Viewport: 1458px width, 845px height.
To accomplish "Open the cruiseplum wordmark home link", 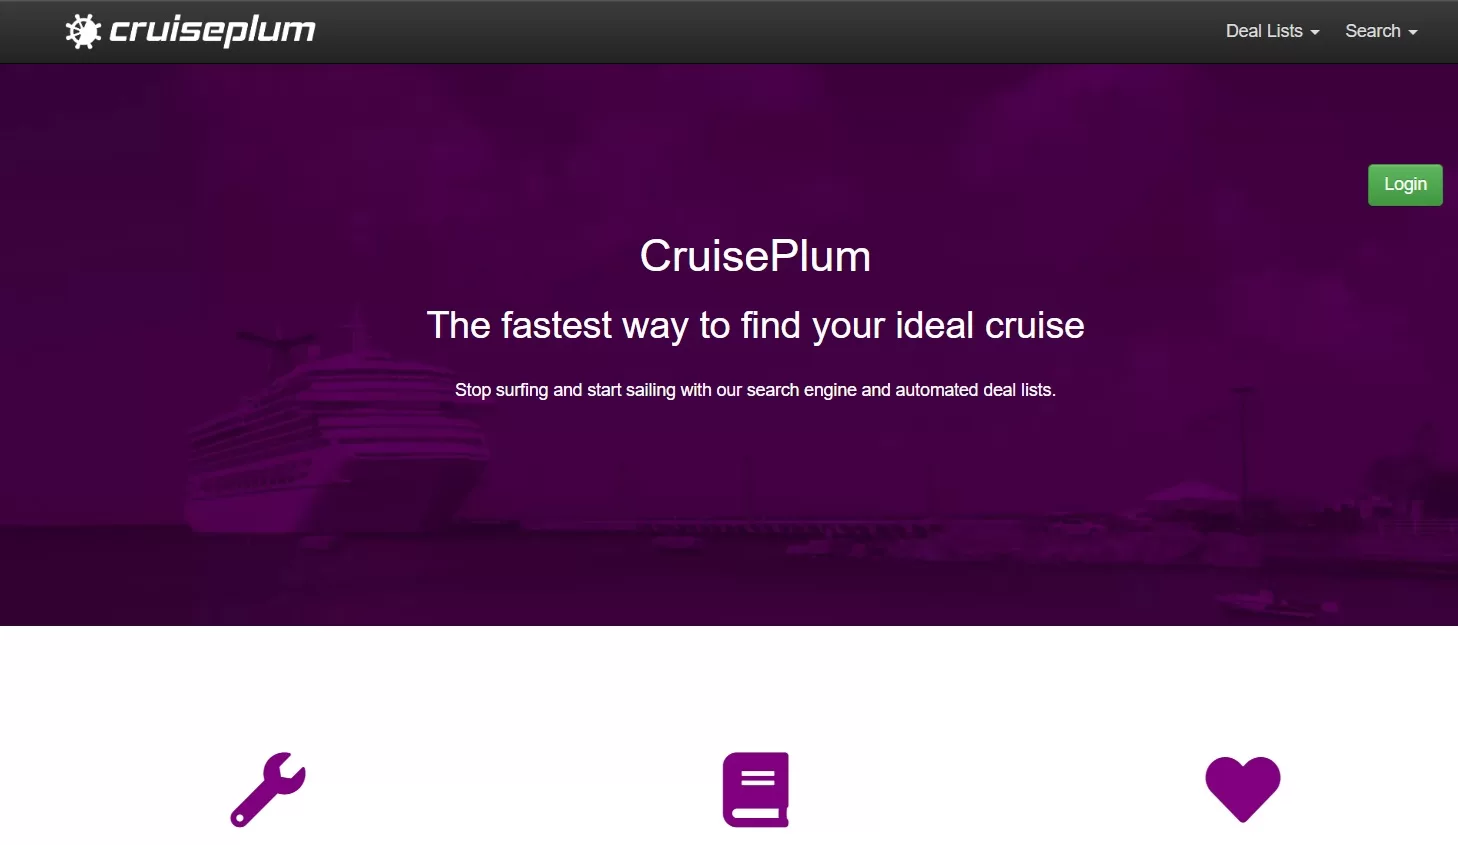I will (x=212, y=31).
